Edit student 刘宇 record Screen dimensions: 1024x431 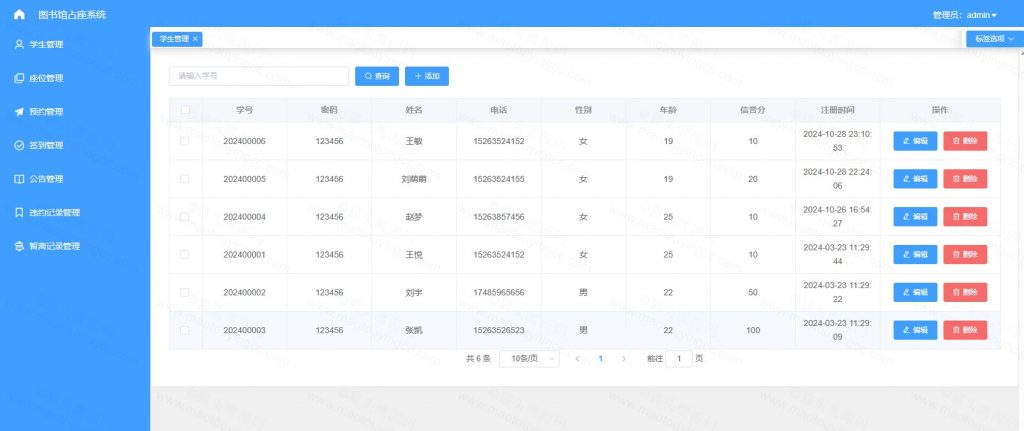point(915,293)
